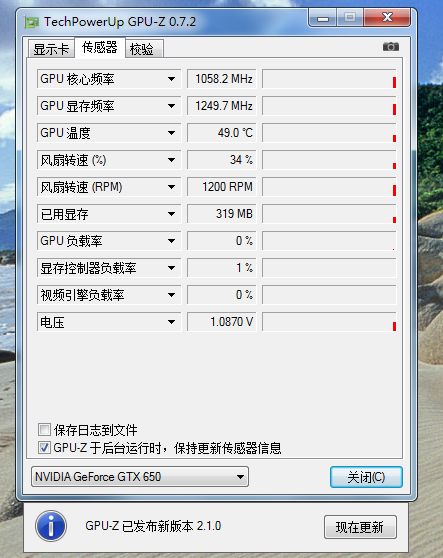The height and width of the screenshot is (558, 443).
Task: Minimize the GPU-Z window
Action: tap(323, 17)
